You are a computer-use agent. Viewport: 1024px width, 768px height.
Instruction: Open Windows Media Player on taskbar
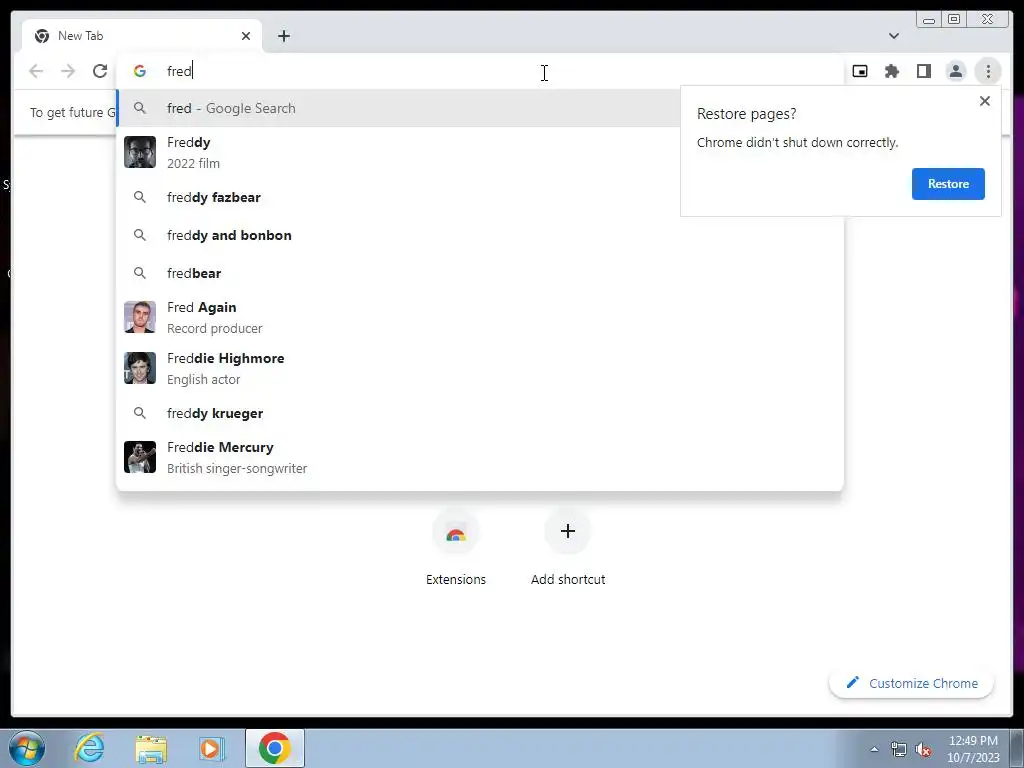click(x=212, y=748)
